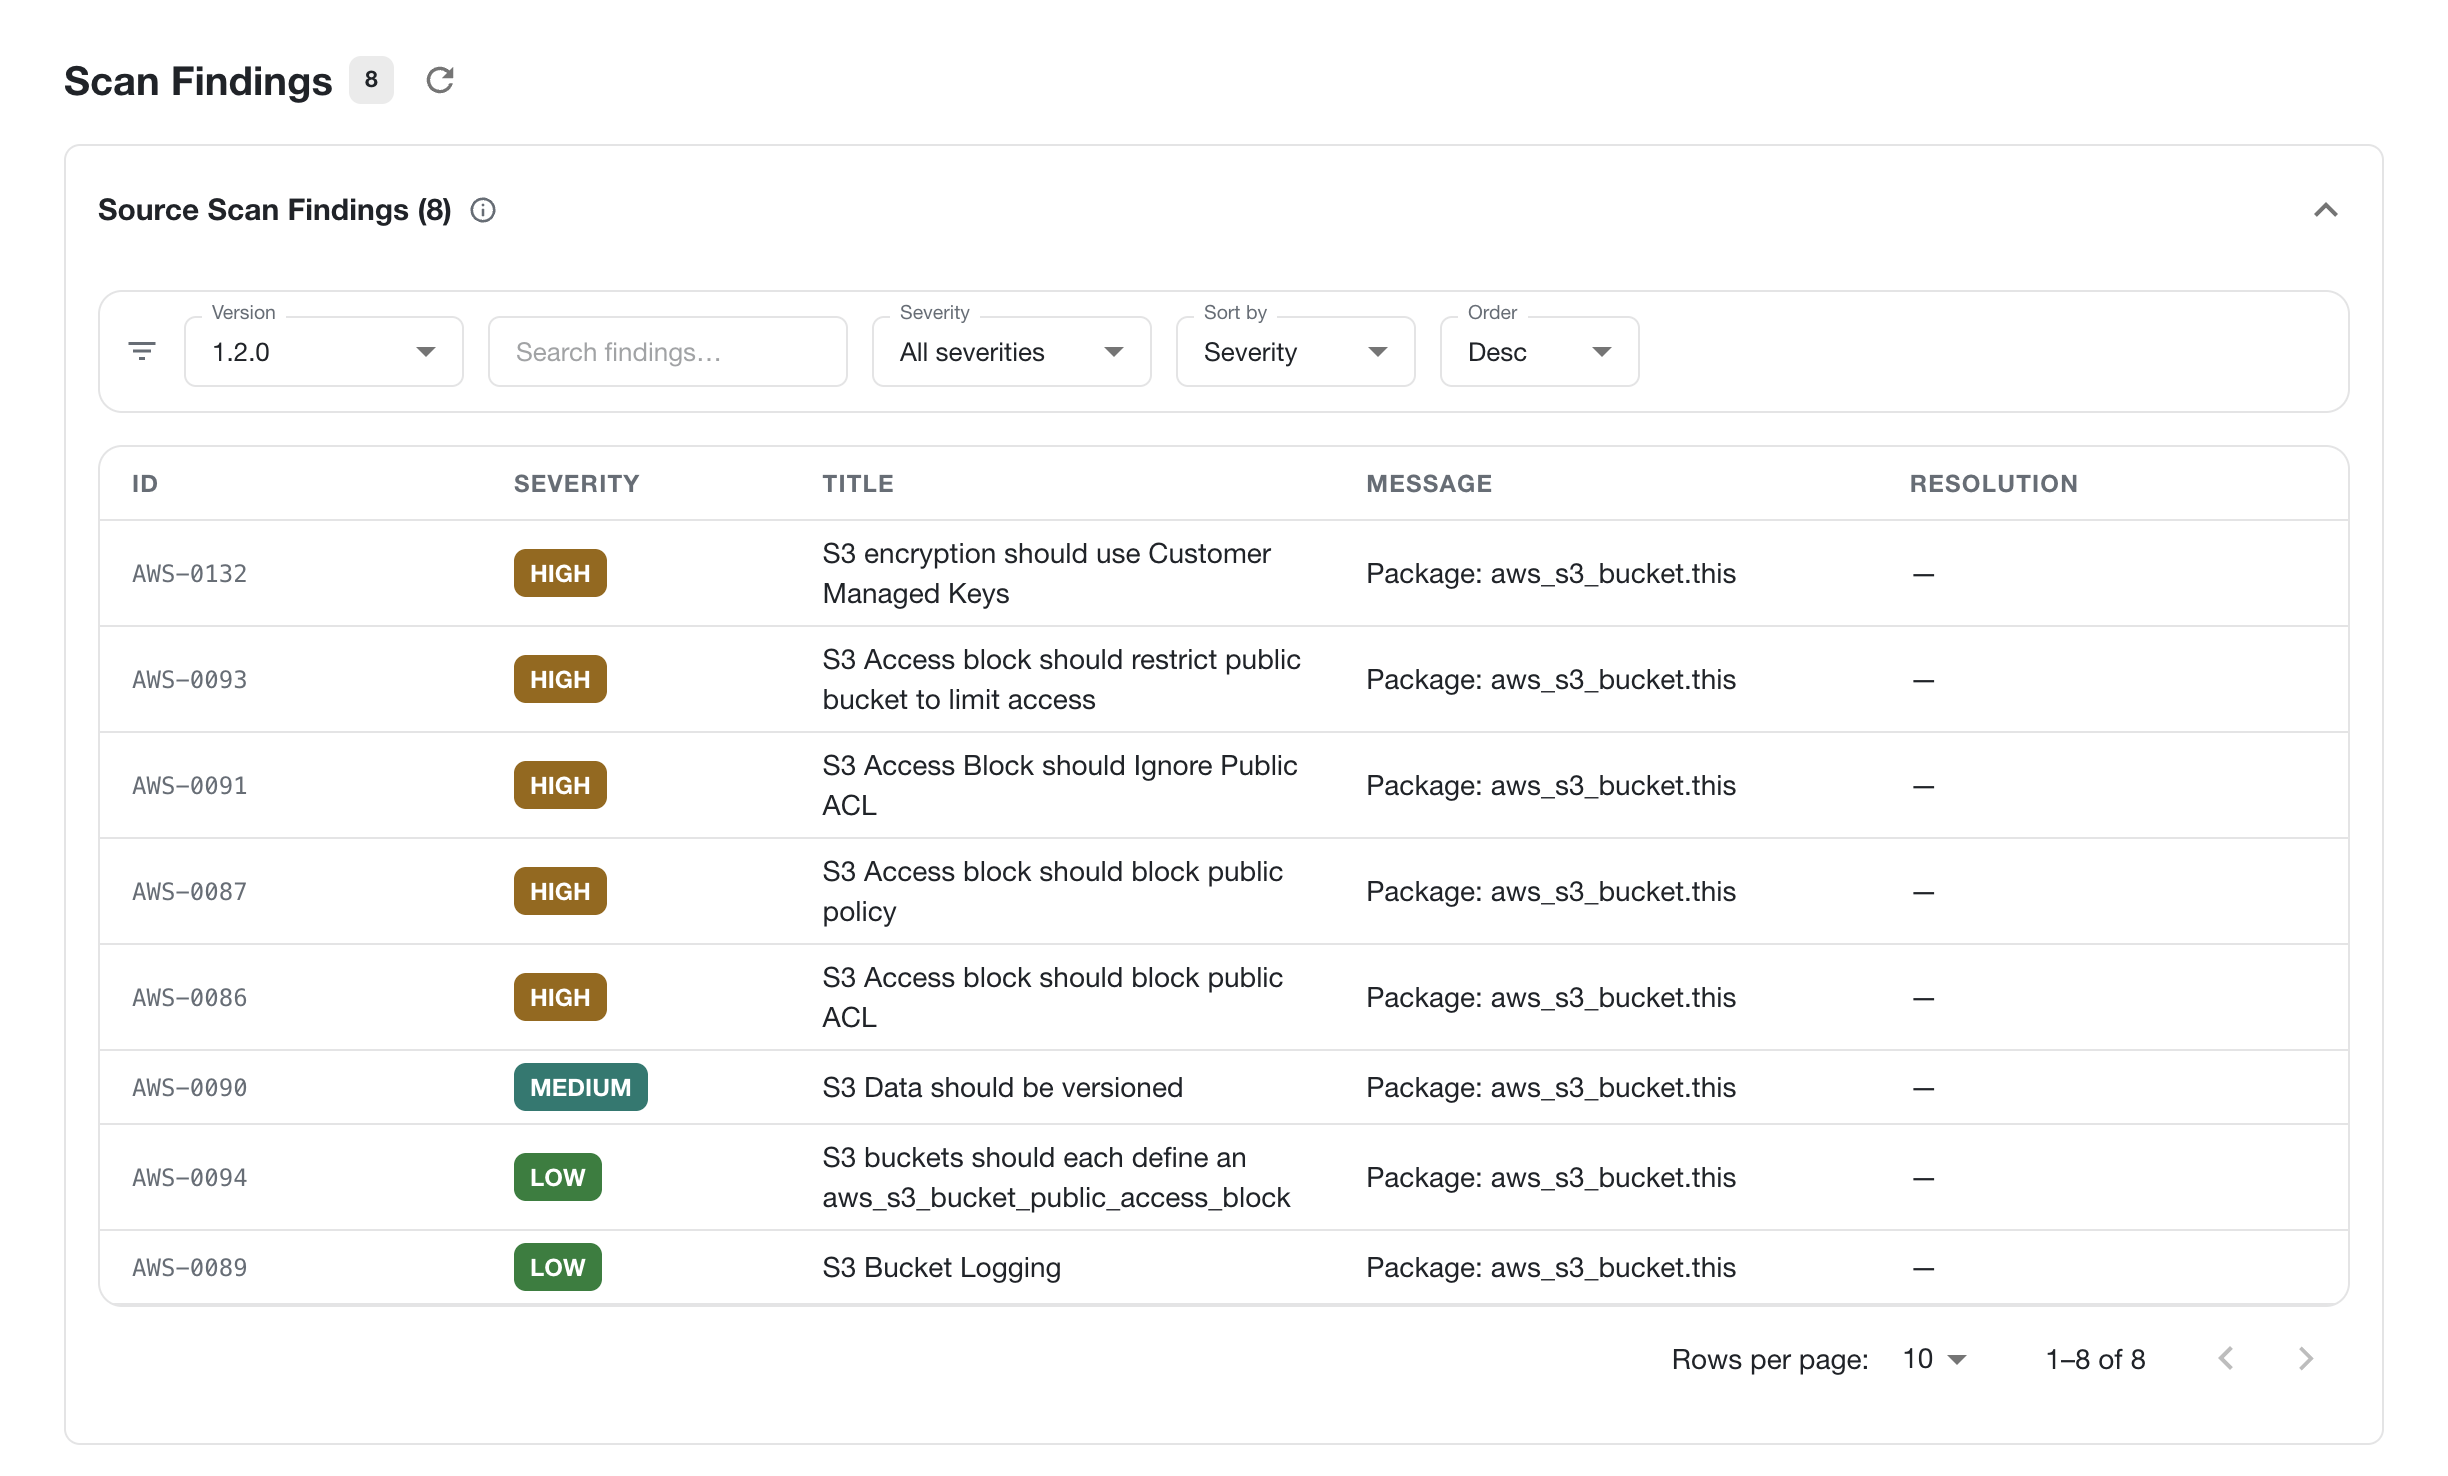Click the findings count badge 8
Screen dimensions: 2448x1476
371,80
